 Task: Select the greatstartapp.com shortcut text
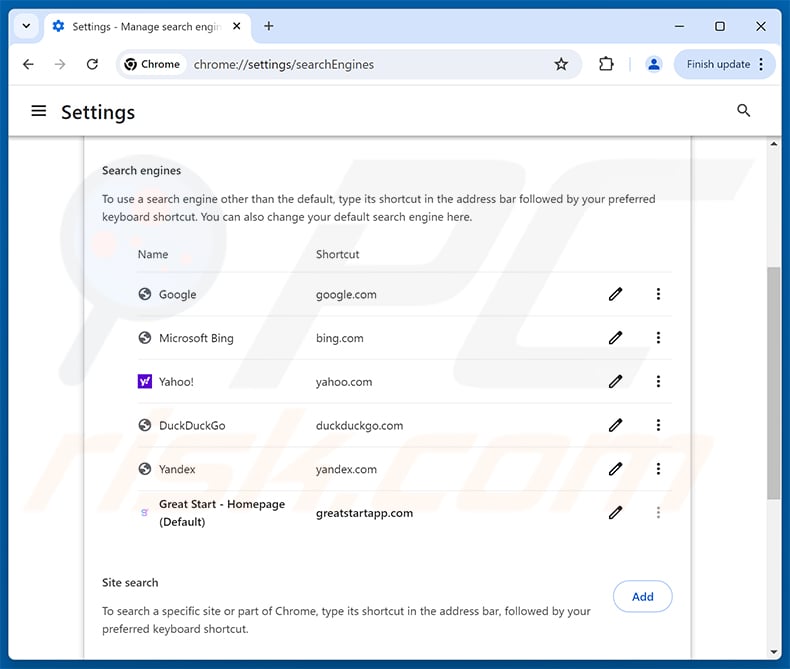[x=364, y=513]
